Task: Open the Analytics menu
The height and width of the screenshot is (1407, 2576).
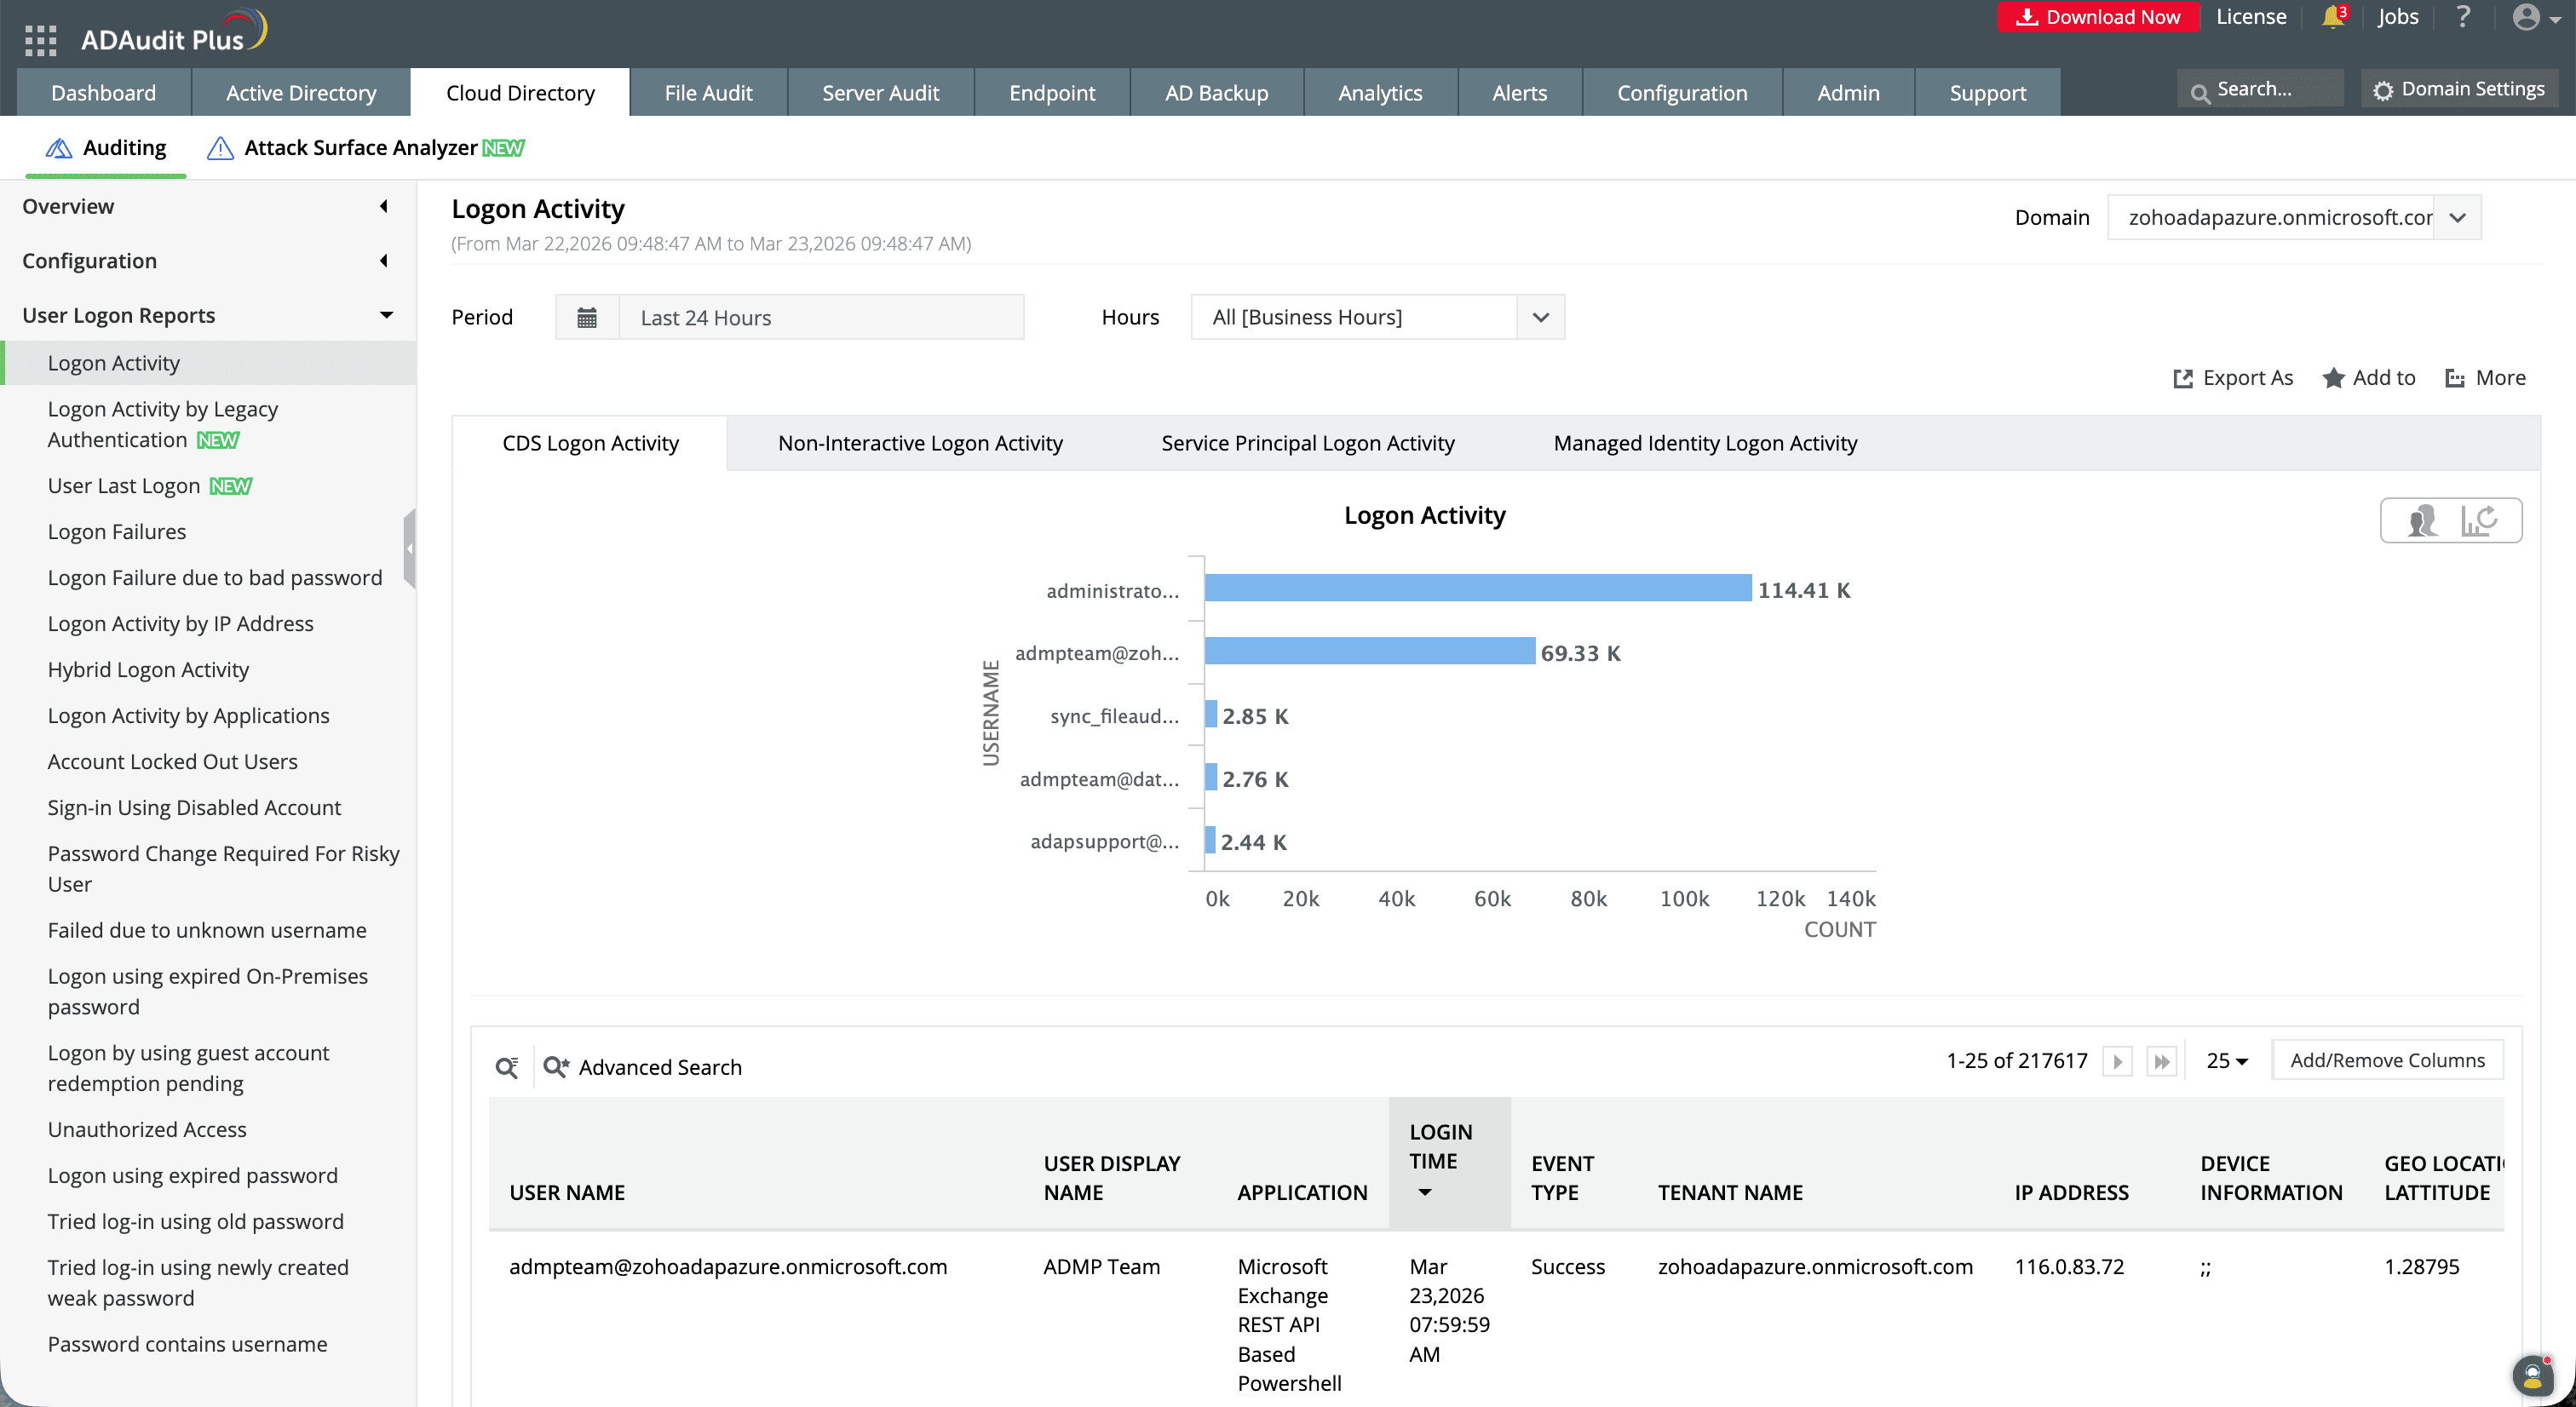Action: tap(1380, 92)
